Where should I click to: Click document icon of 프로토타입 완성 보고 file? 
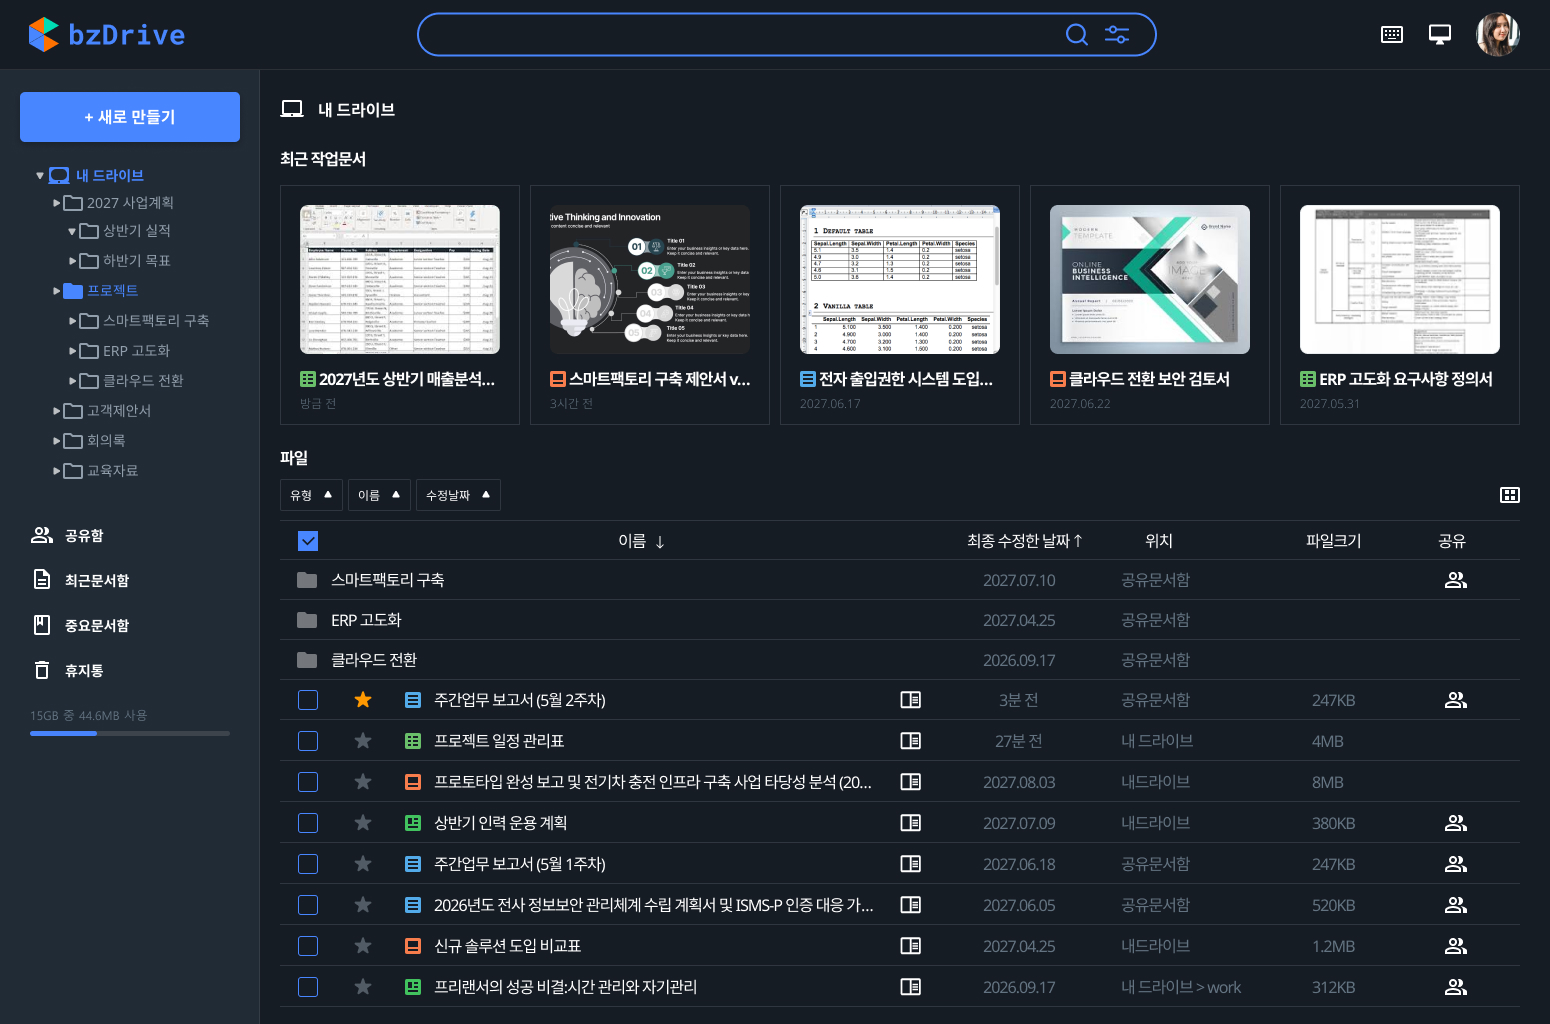tap(413, 782)
